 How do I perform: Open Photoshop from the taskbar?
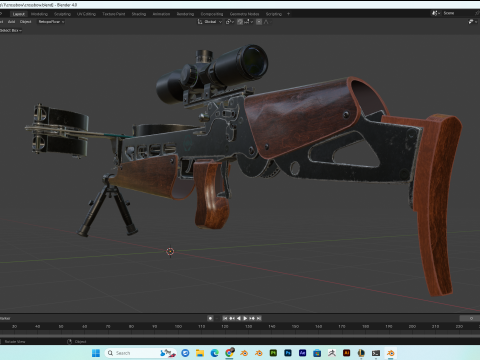click(288, 353)
